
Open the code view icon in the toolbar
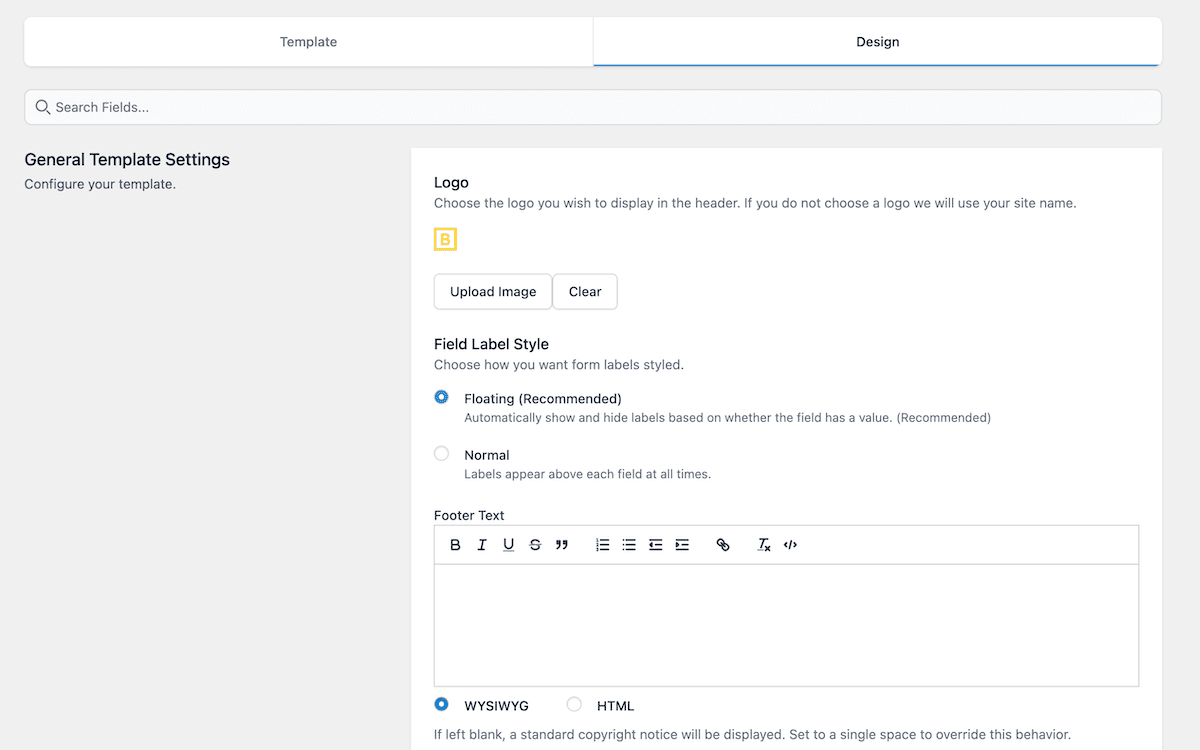(x=790, y=545)
